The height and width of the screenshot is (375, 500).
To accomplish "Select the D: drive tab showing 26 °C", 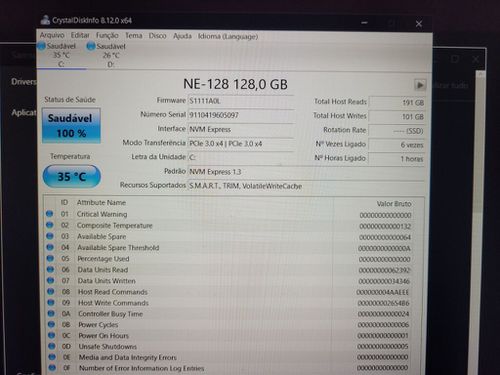I will [x=111, y=55].
